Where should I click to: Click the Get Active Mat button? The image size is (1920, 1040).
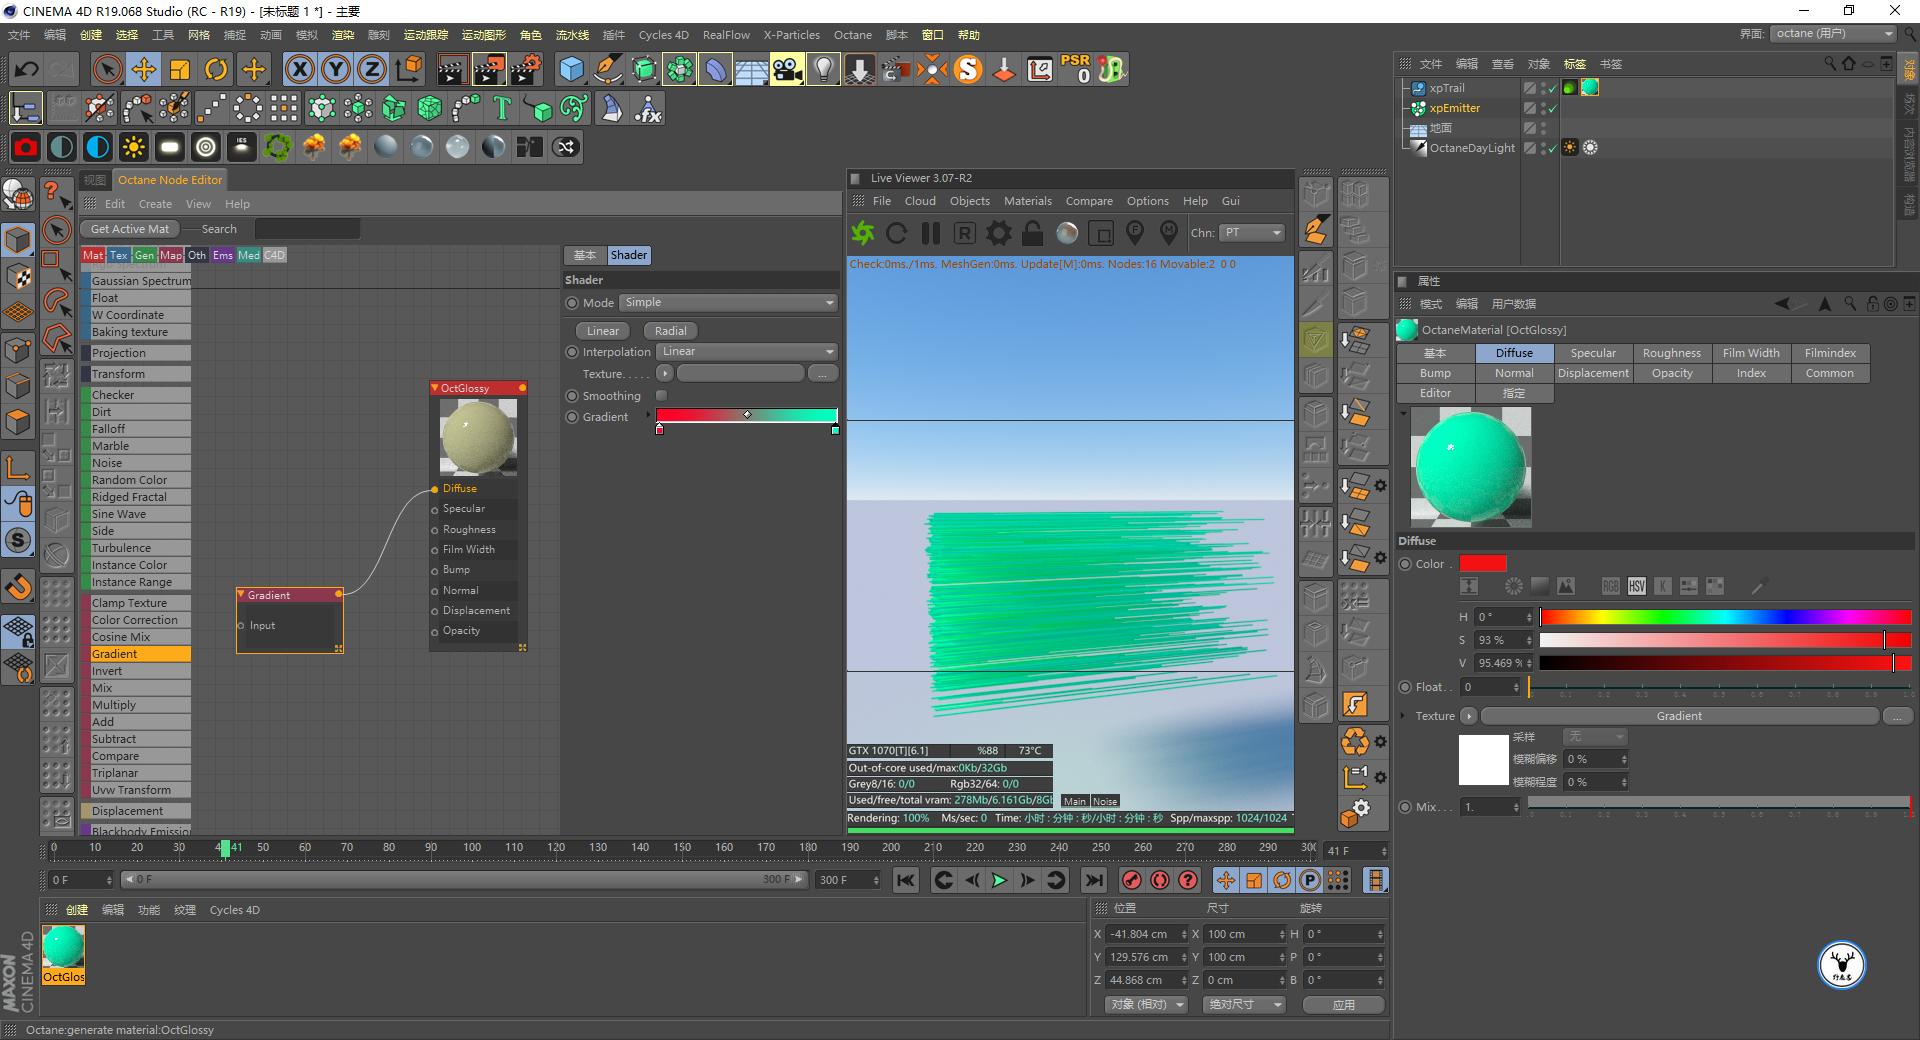[x=129, y=228]
